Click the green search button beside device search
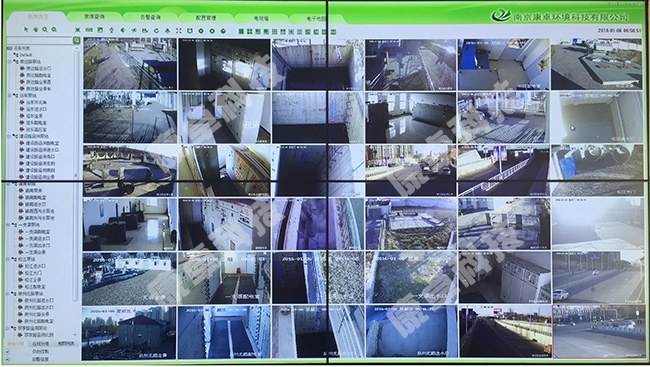Screen dimensions: 650x367 [76, 40]
